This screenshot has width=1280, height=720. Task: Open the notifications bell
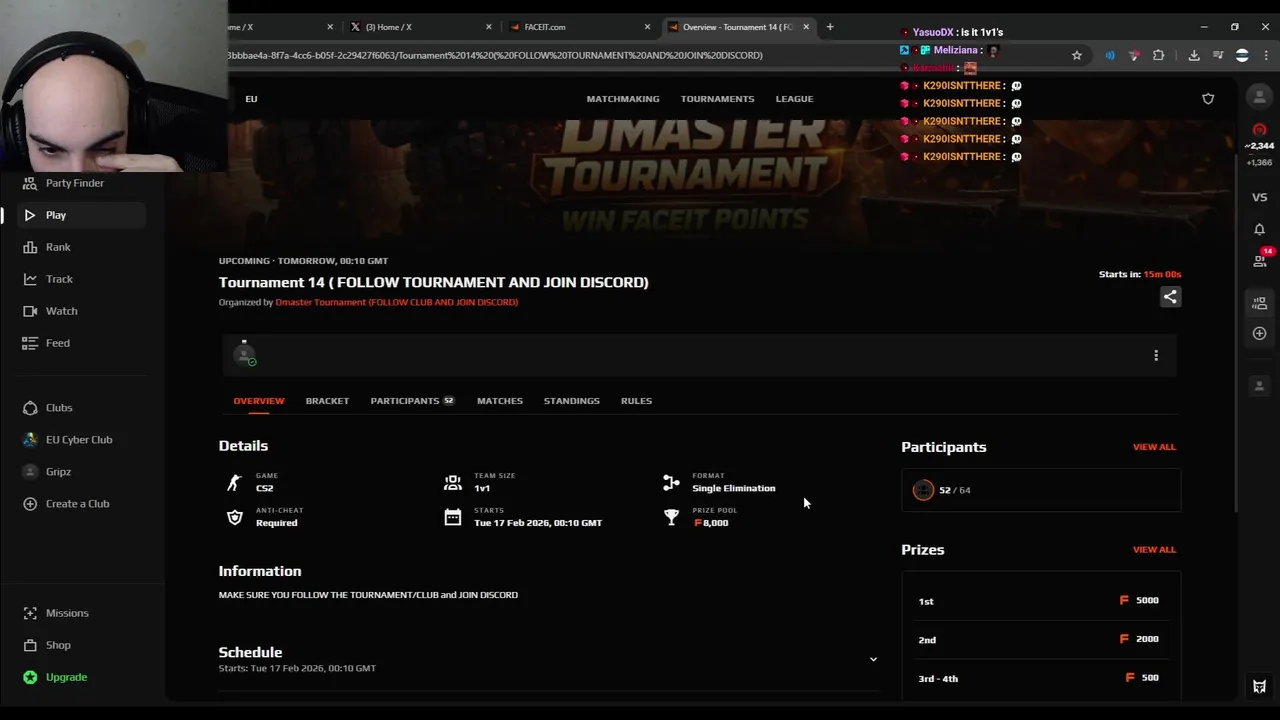point(1259,229)
